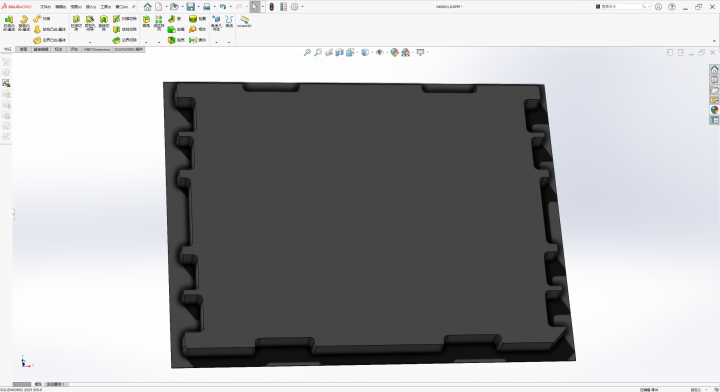Open Appearances task pane tab
Screen dimensions: 720x392
(714, 110)
